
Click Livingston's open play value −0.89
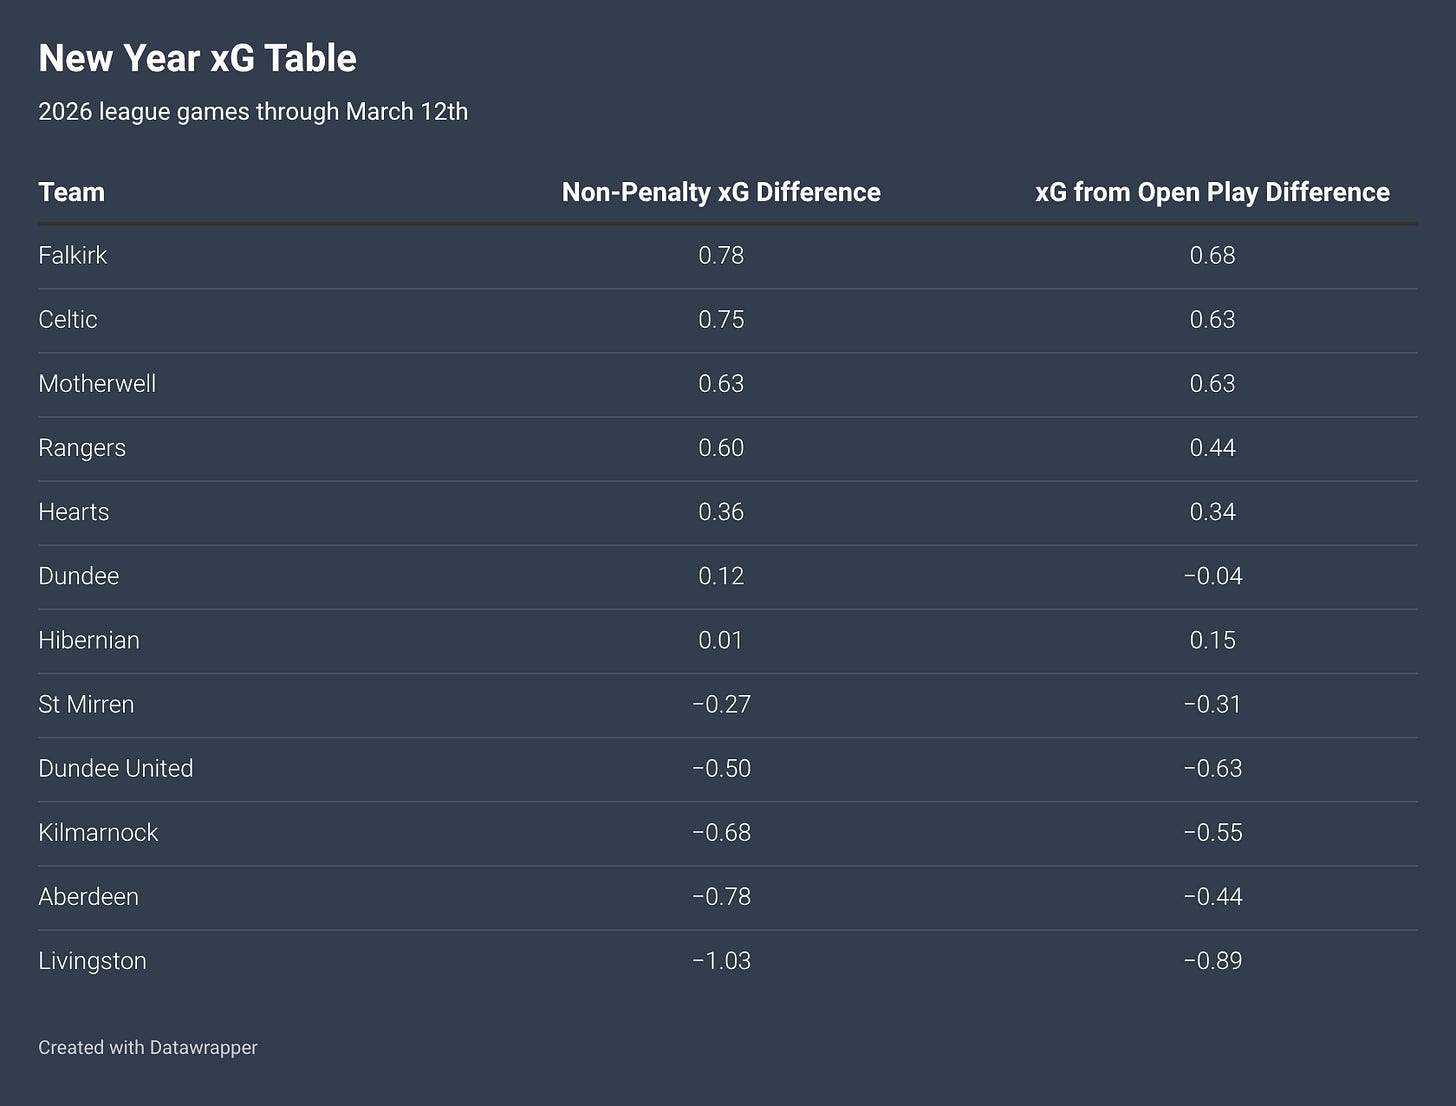(1212, 960)
